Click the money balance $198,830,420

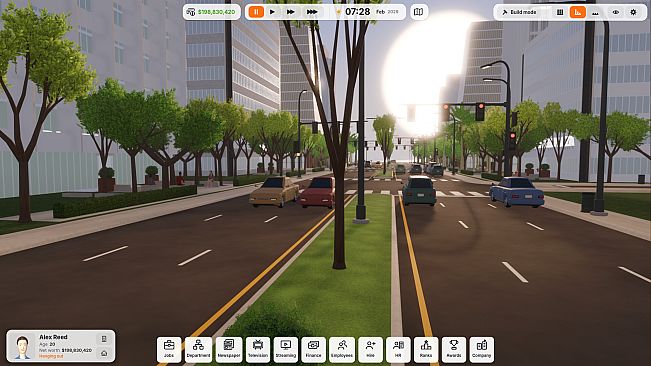(x=212, y=12)
